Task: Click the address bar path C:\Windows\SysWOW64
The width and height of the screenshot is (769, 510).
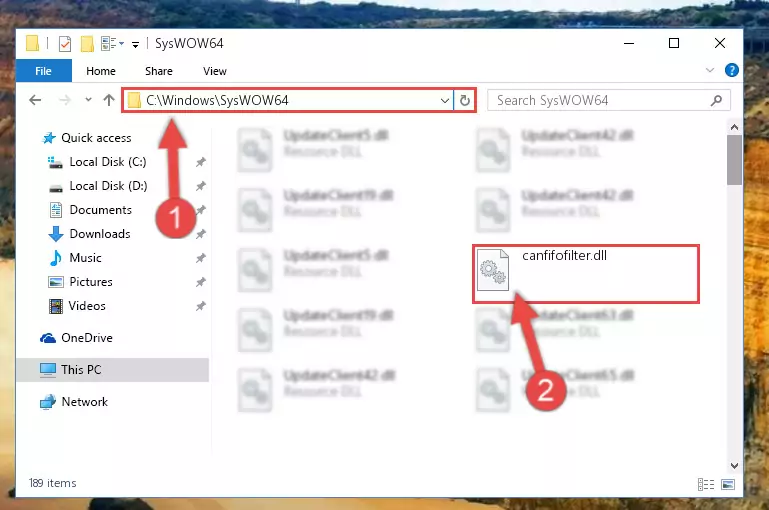Action: (x=217, y=100)
